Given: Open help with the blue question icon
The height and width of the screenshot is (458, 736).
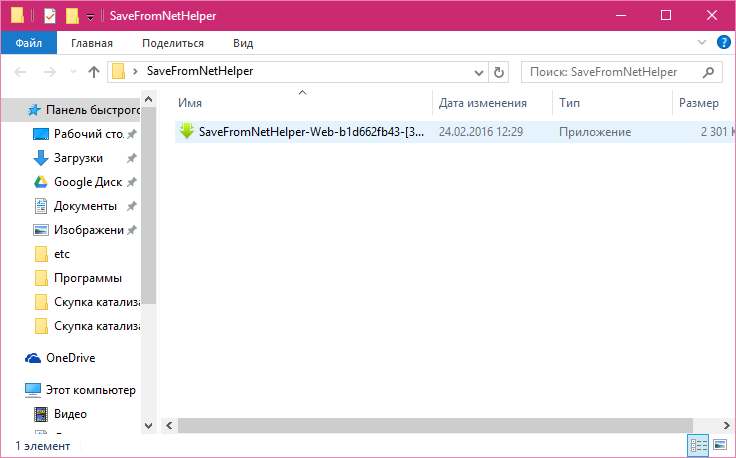Looking at the screenshot, I should pyautogui.click(x=724, y=42).
